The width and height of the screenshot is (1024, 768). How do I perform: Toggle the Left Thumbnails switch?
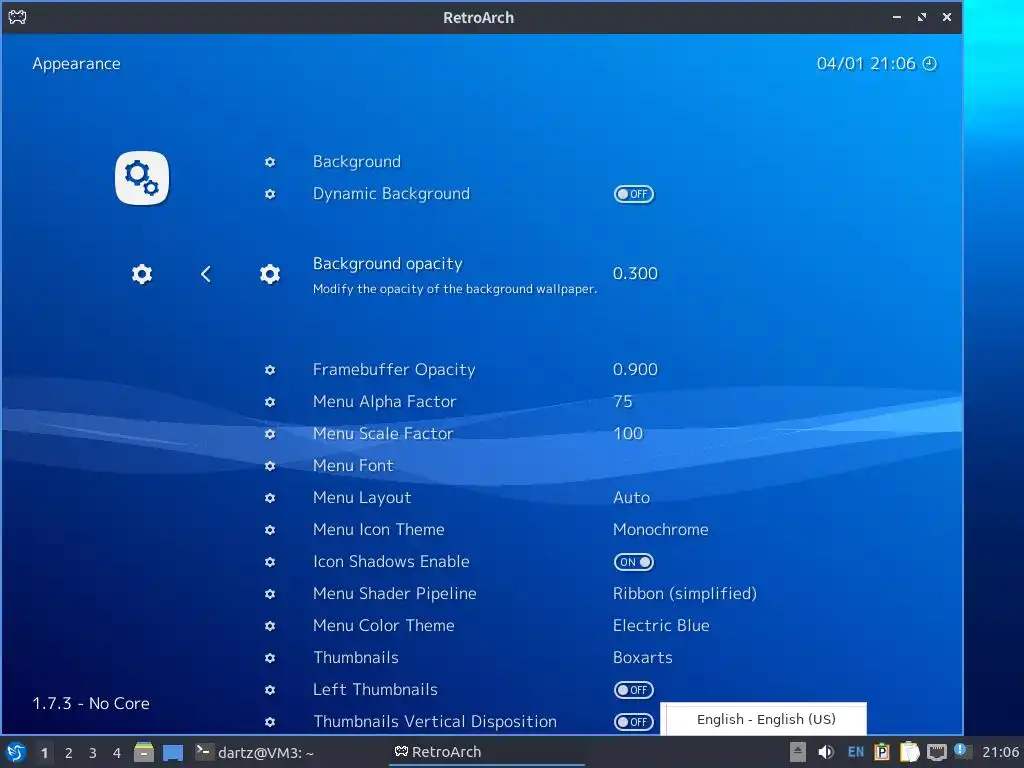[x=633, y=690]
